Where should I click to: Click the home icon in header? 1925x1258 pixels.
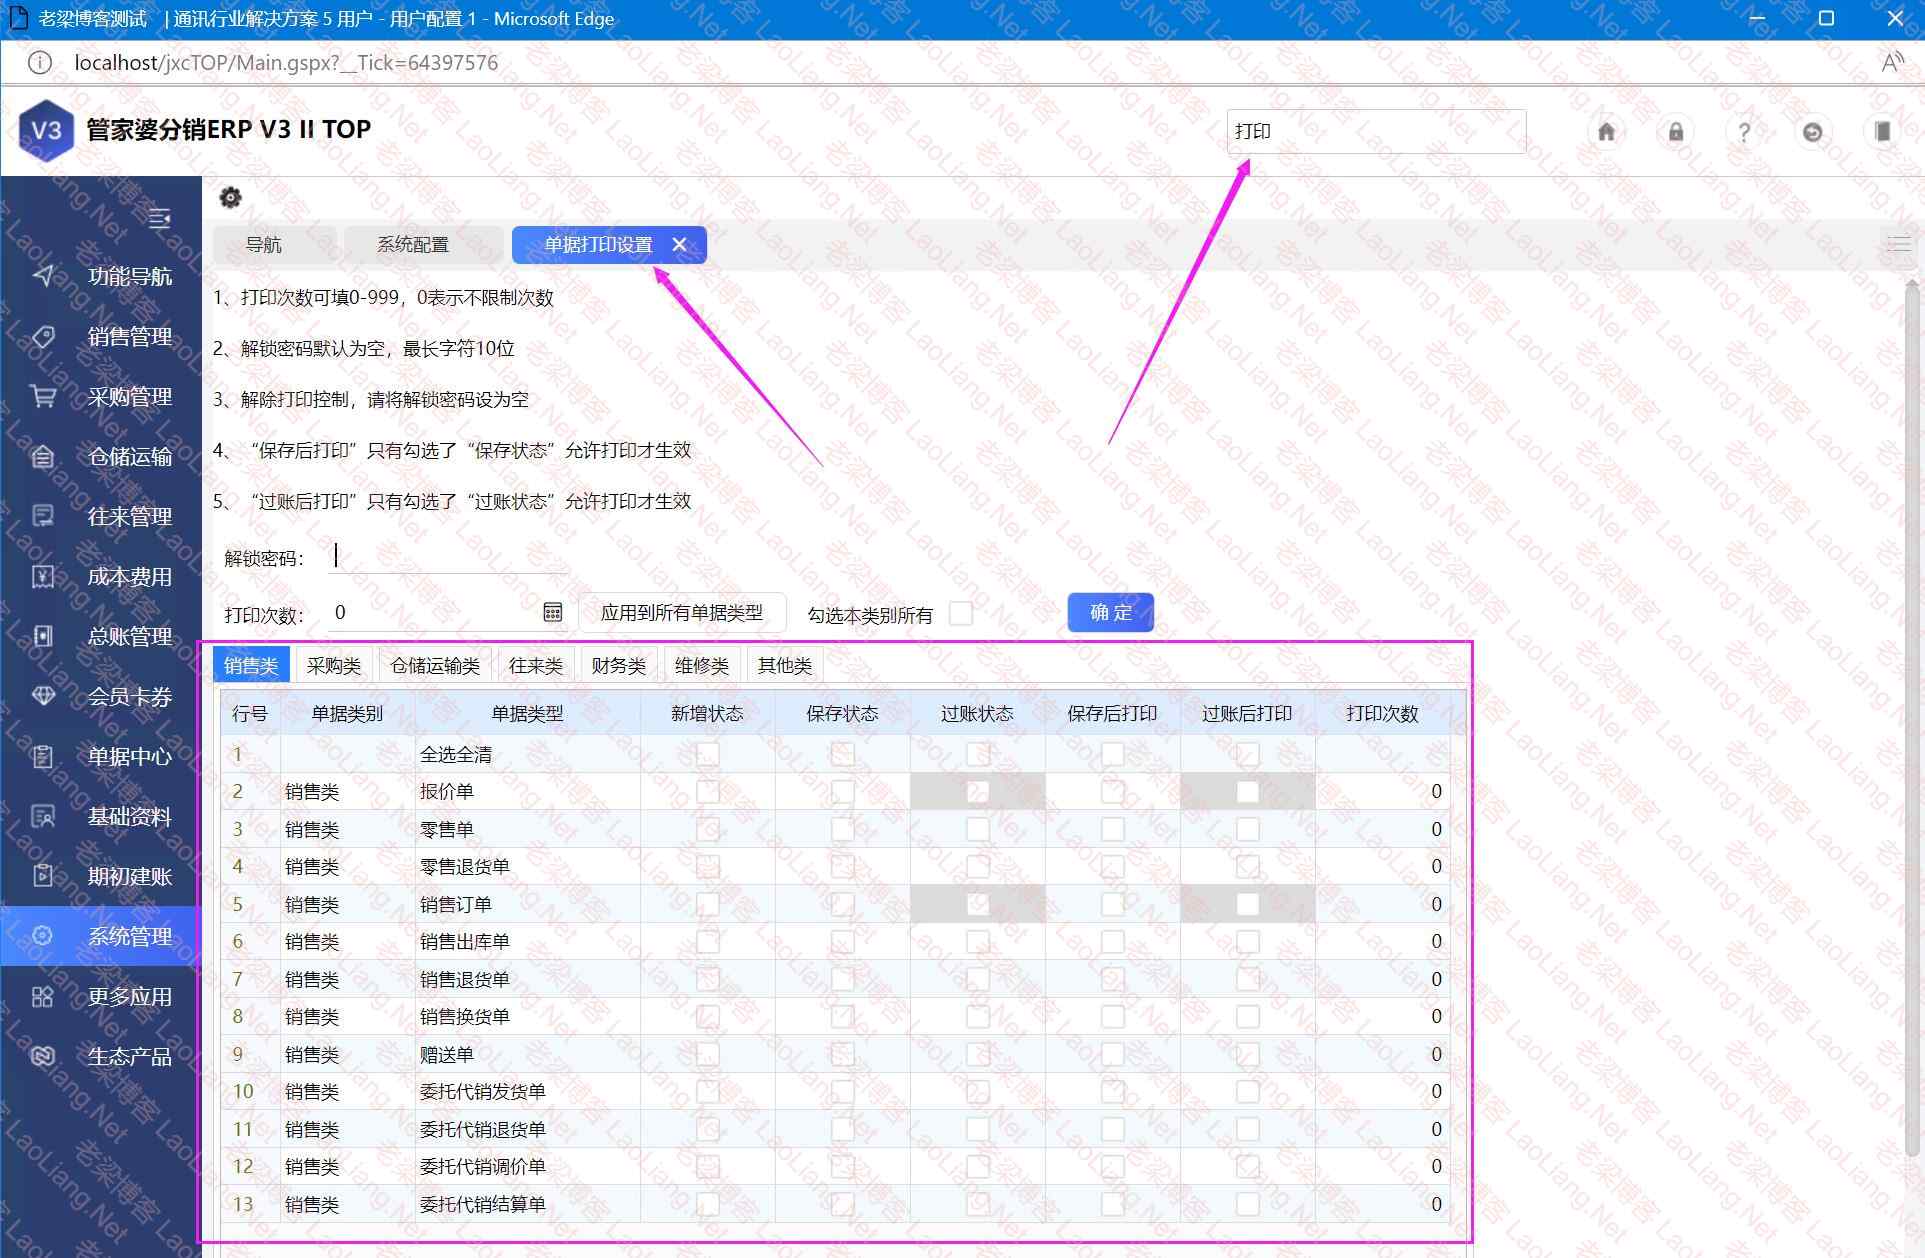point(1606,132)
